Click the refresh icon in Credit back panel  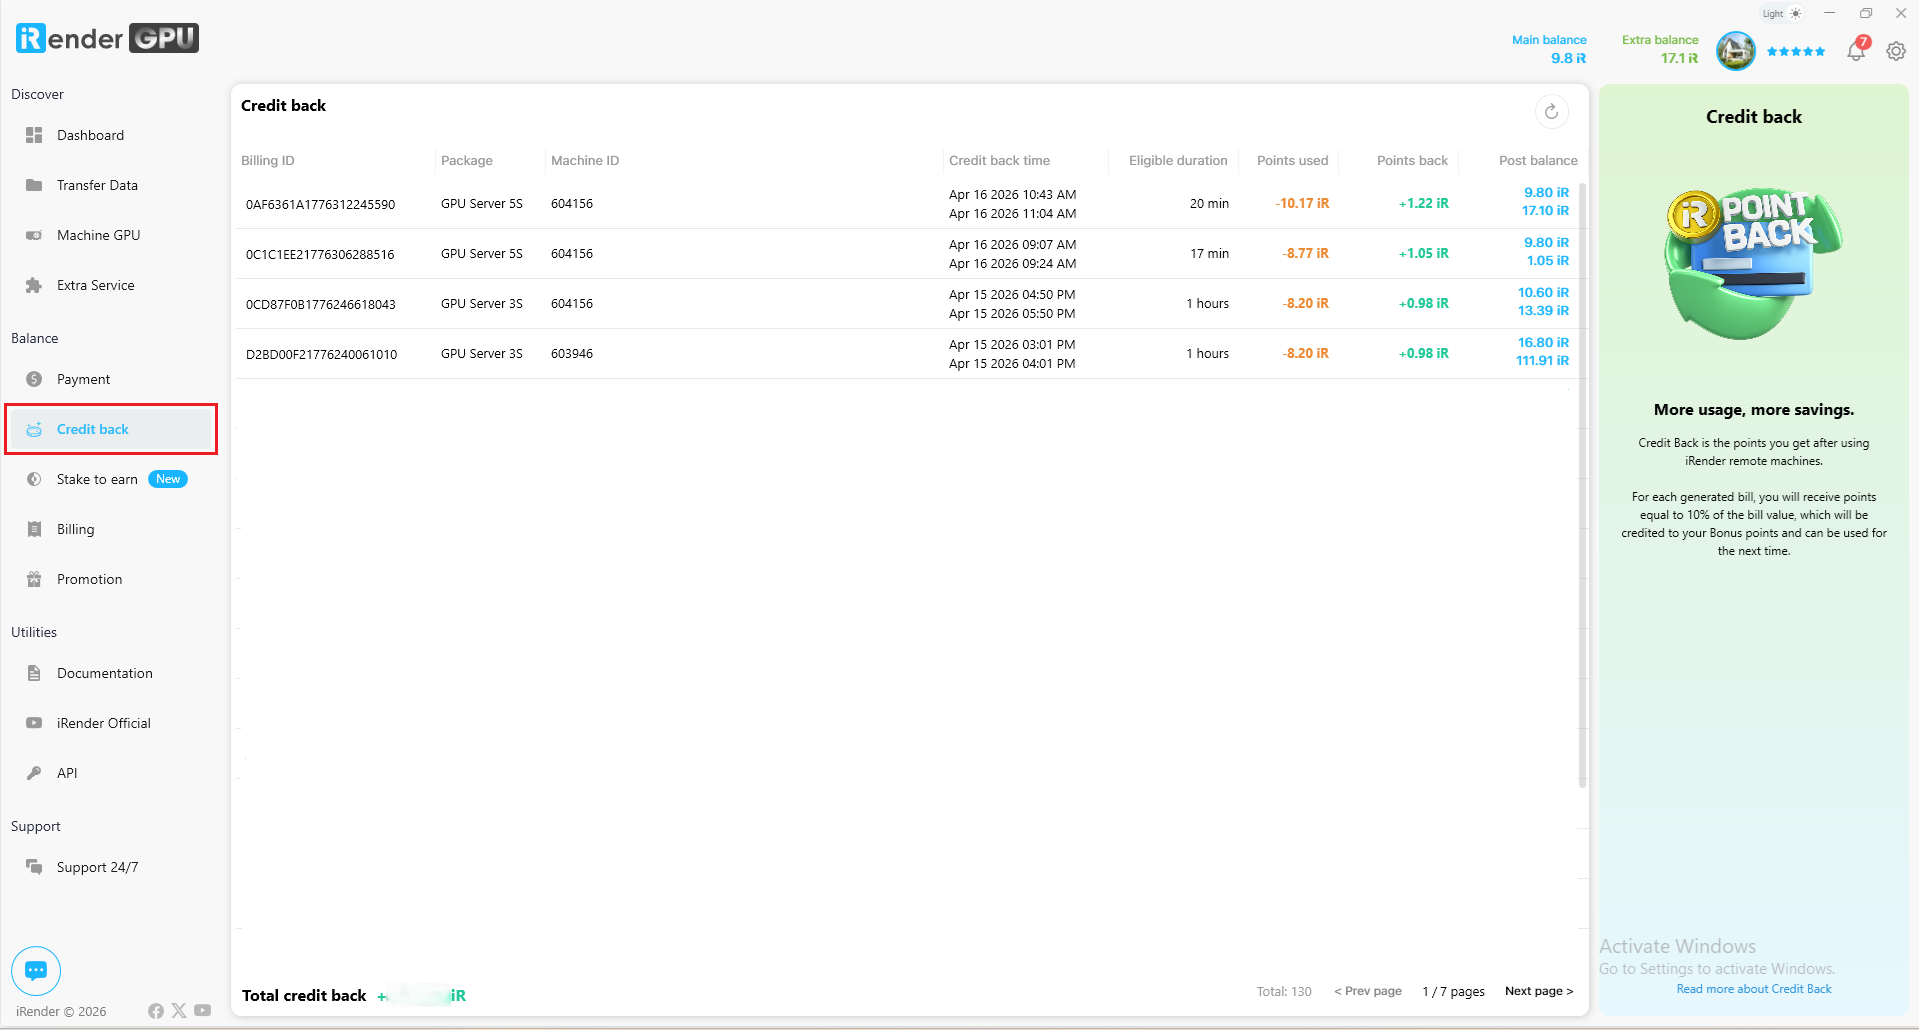tap(1551, 112)
